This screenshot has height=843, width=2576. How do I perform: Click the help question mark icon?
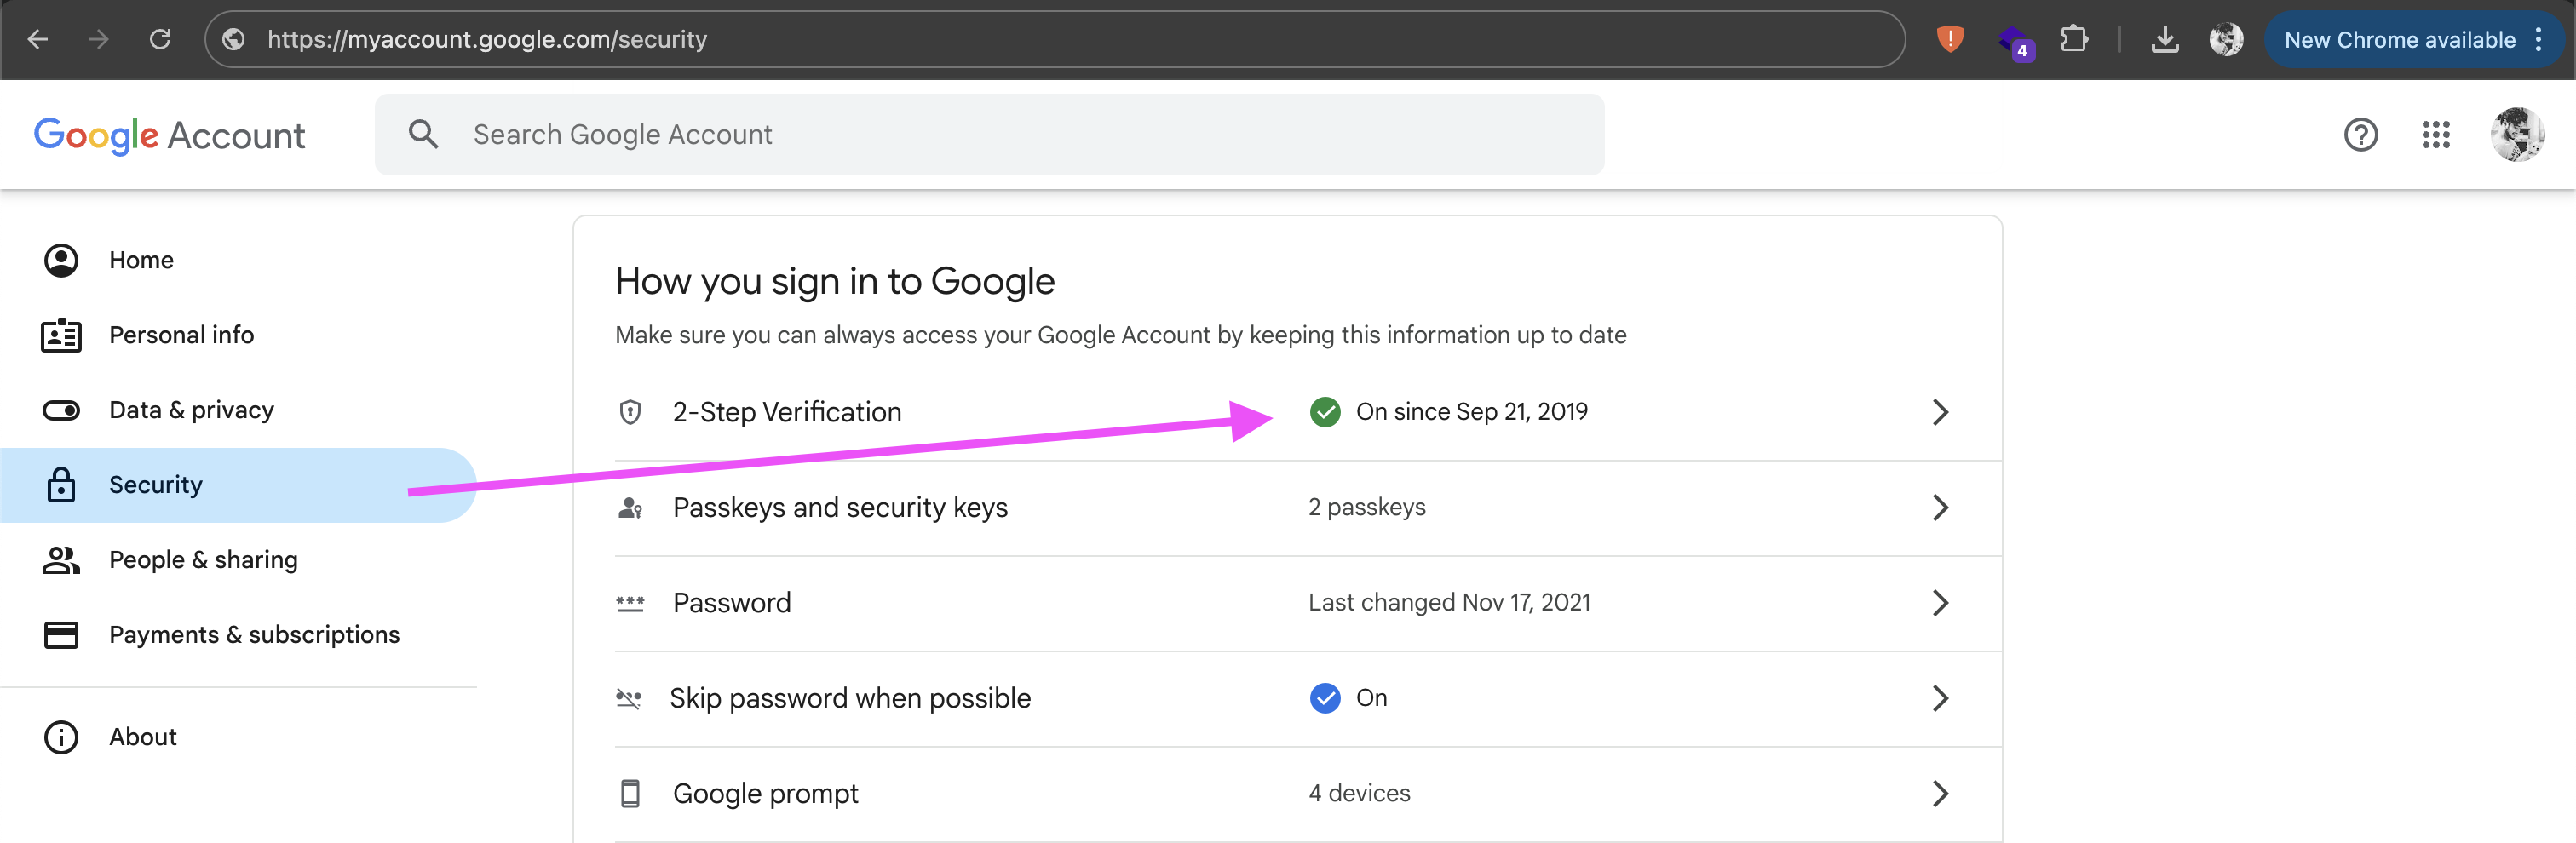2360,134
